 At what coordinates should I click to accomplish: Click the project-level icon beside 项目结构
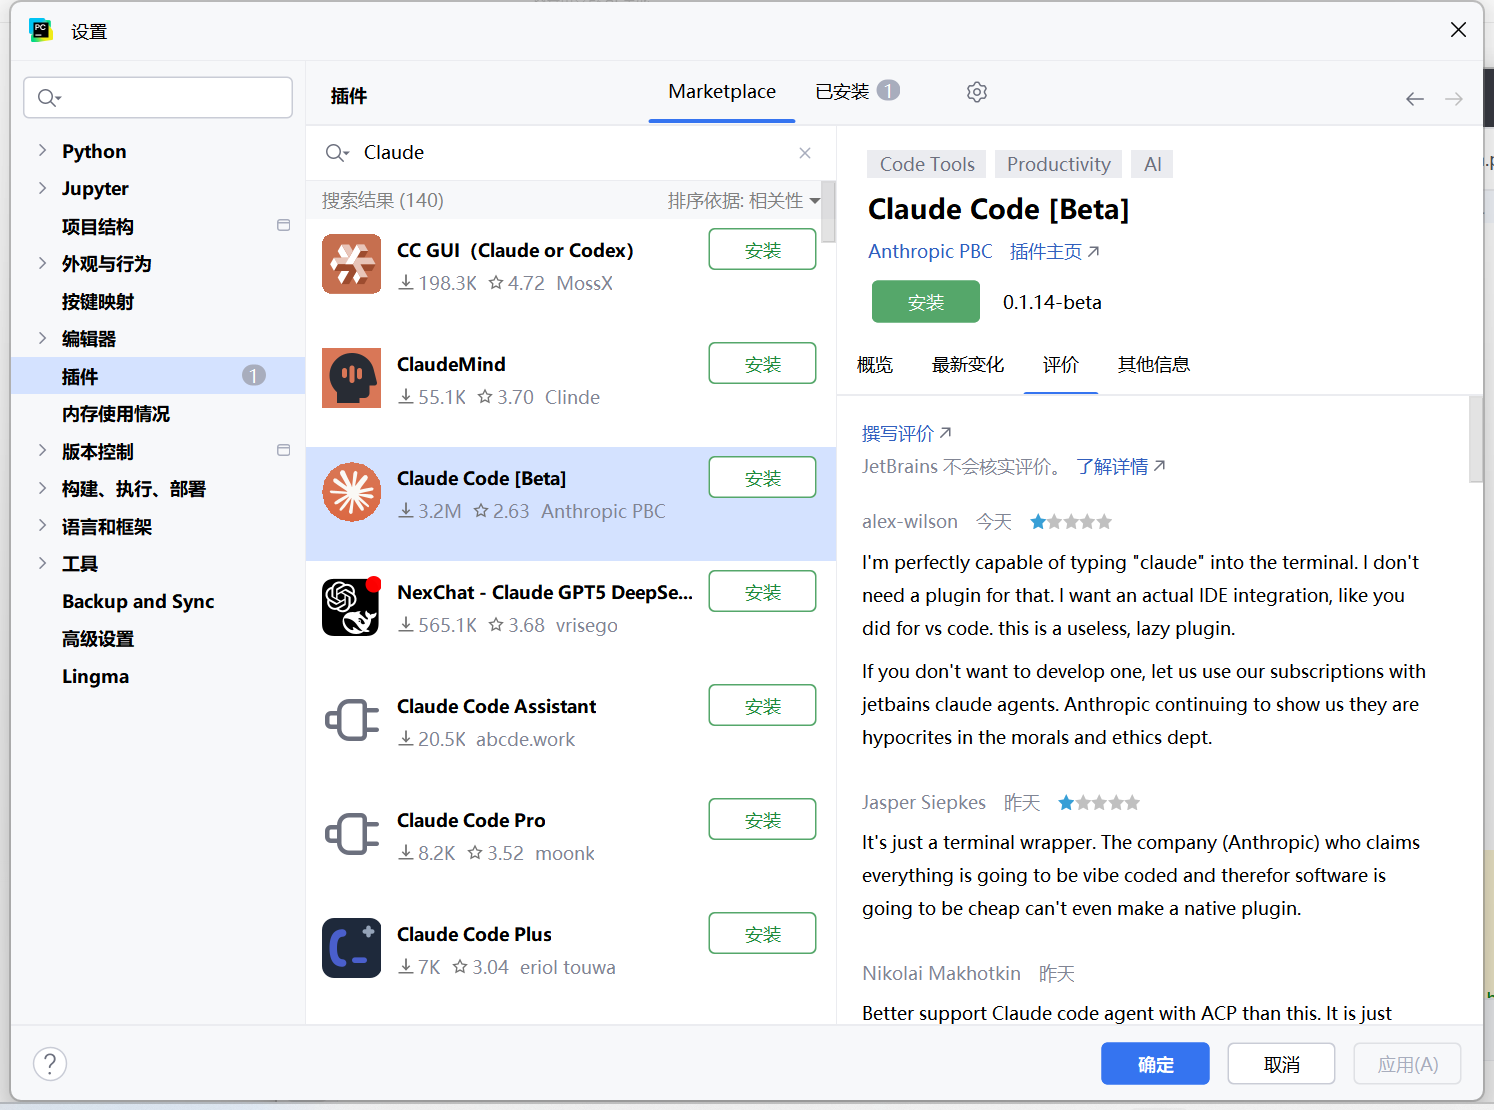click(x=284, y=226)
